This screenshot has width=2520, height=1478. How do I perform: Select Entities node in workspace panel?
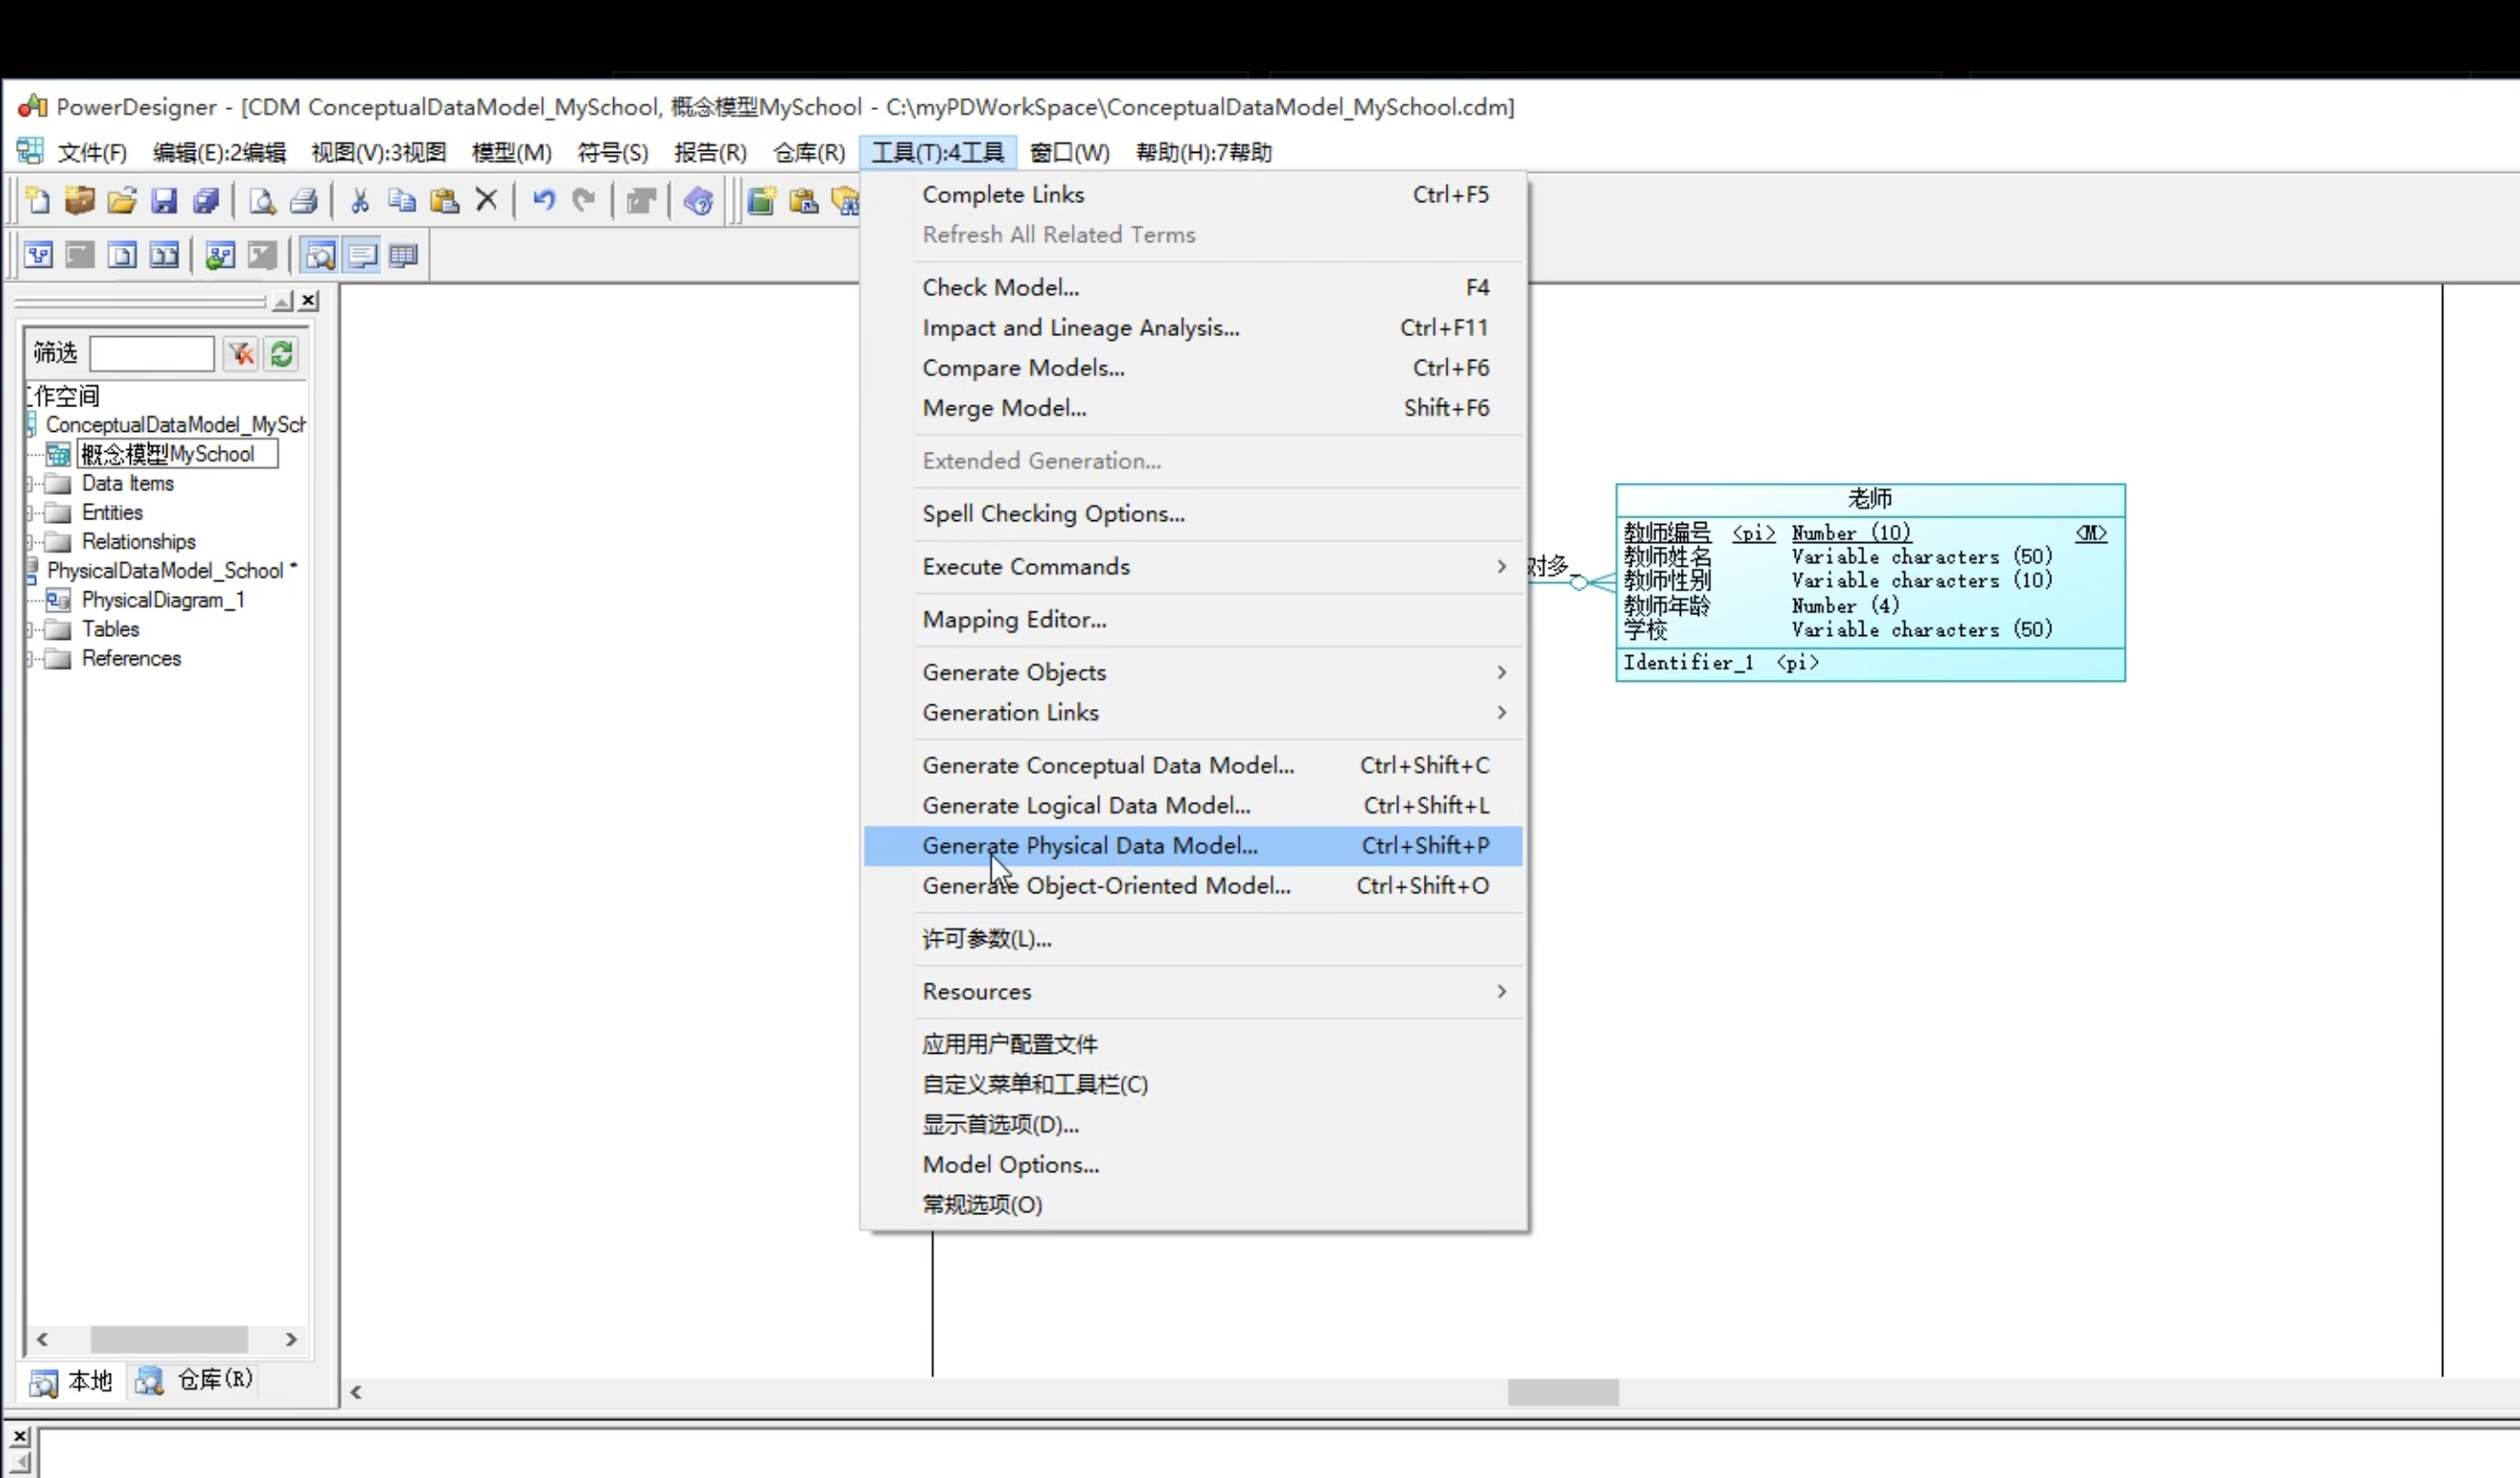pyautogui.click(x=111, y=512)
